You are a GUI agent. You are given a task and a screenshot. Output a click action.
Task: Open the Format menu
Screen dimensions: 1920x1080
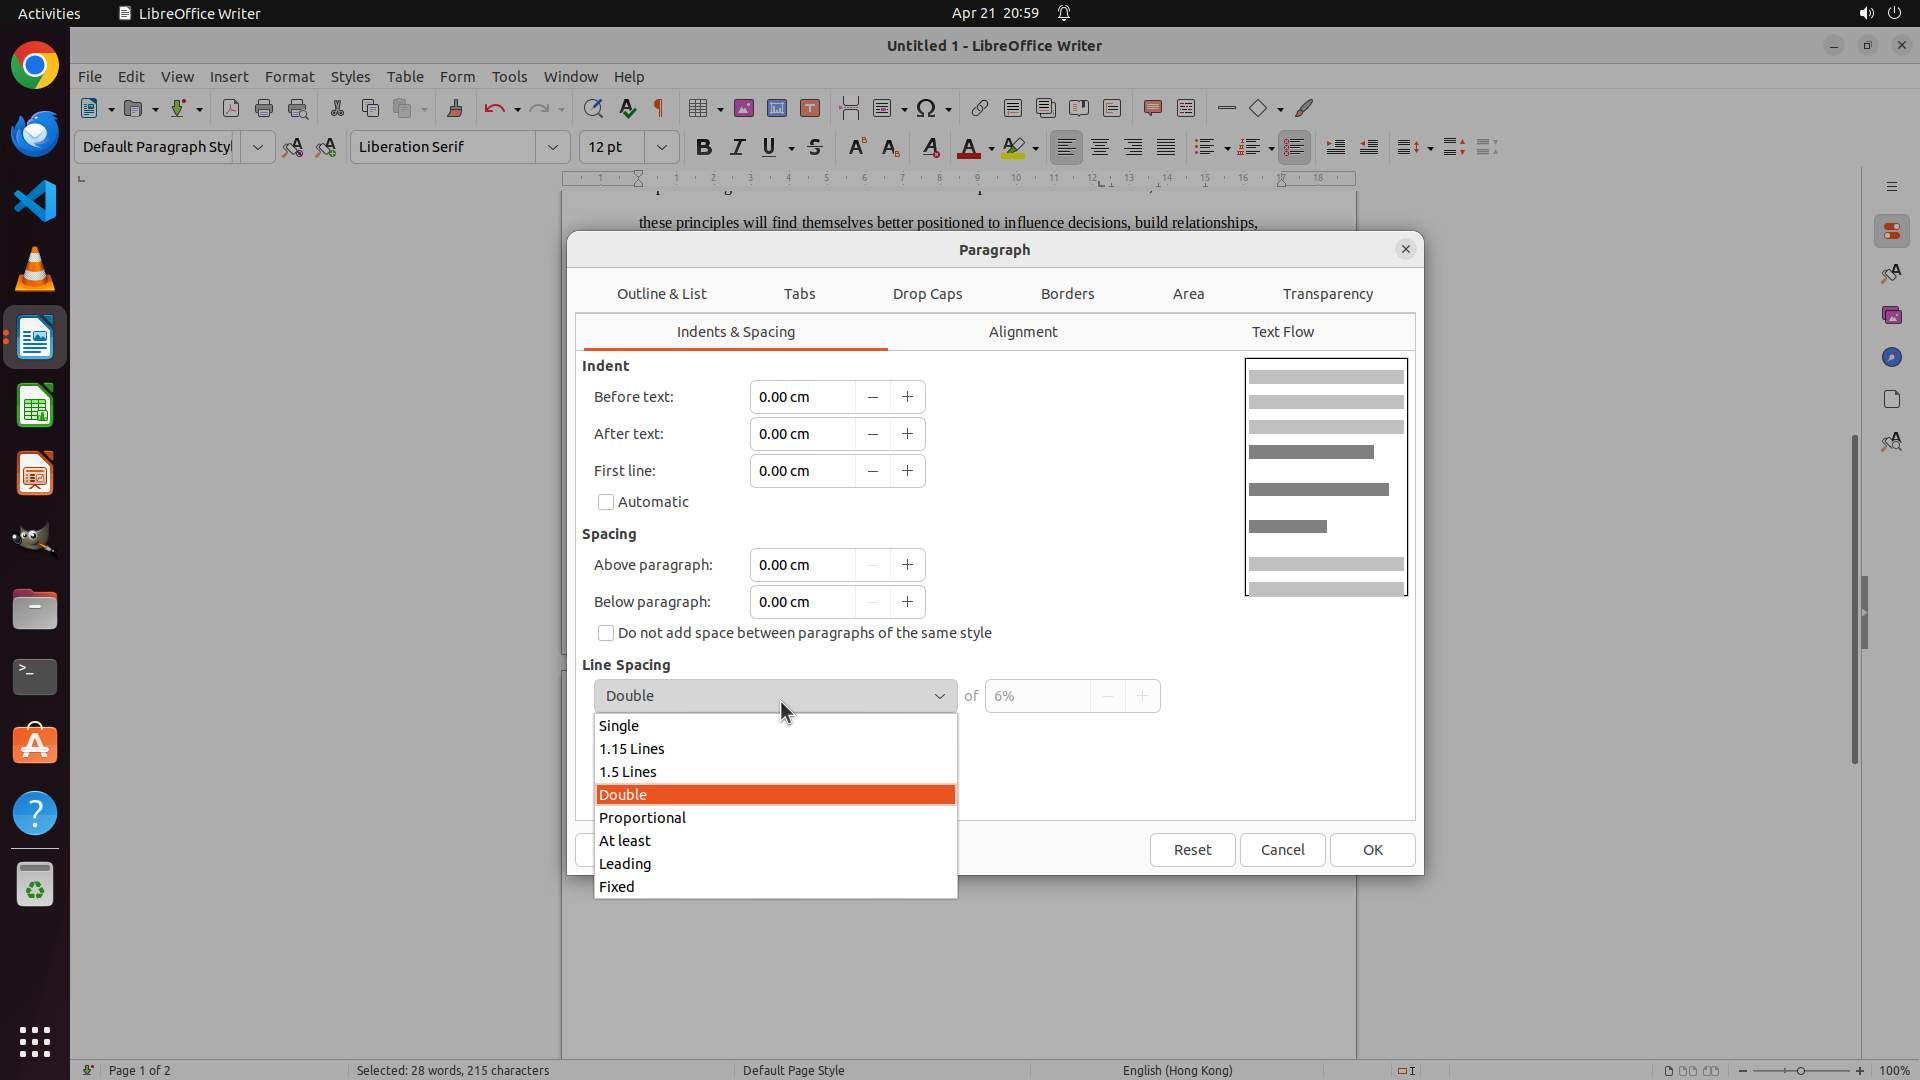[x=289, y=77]
